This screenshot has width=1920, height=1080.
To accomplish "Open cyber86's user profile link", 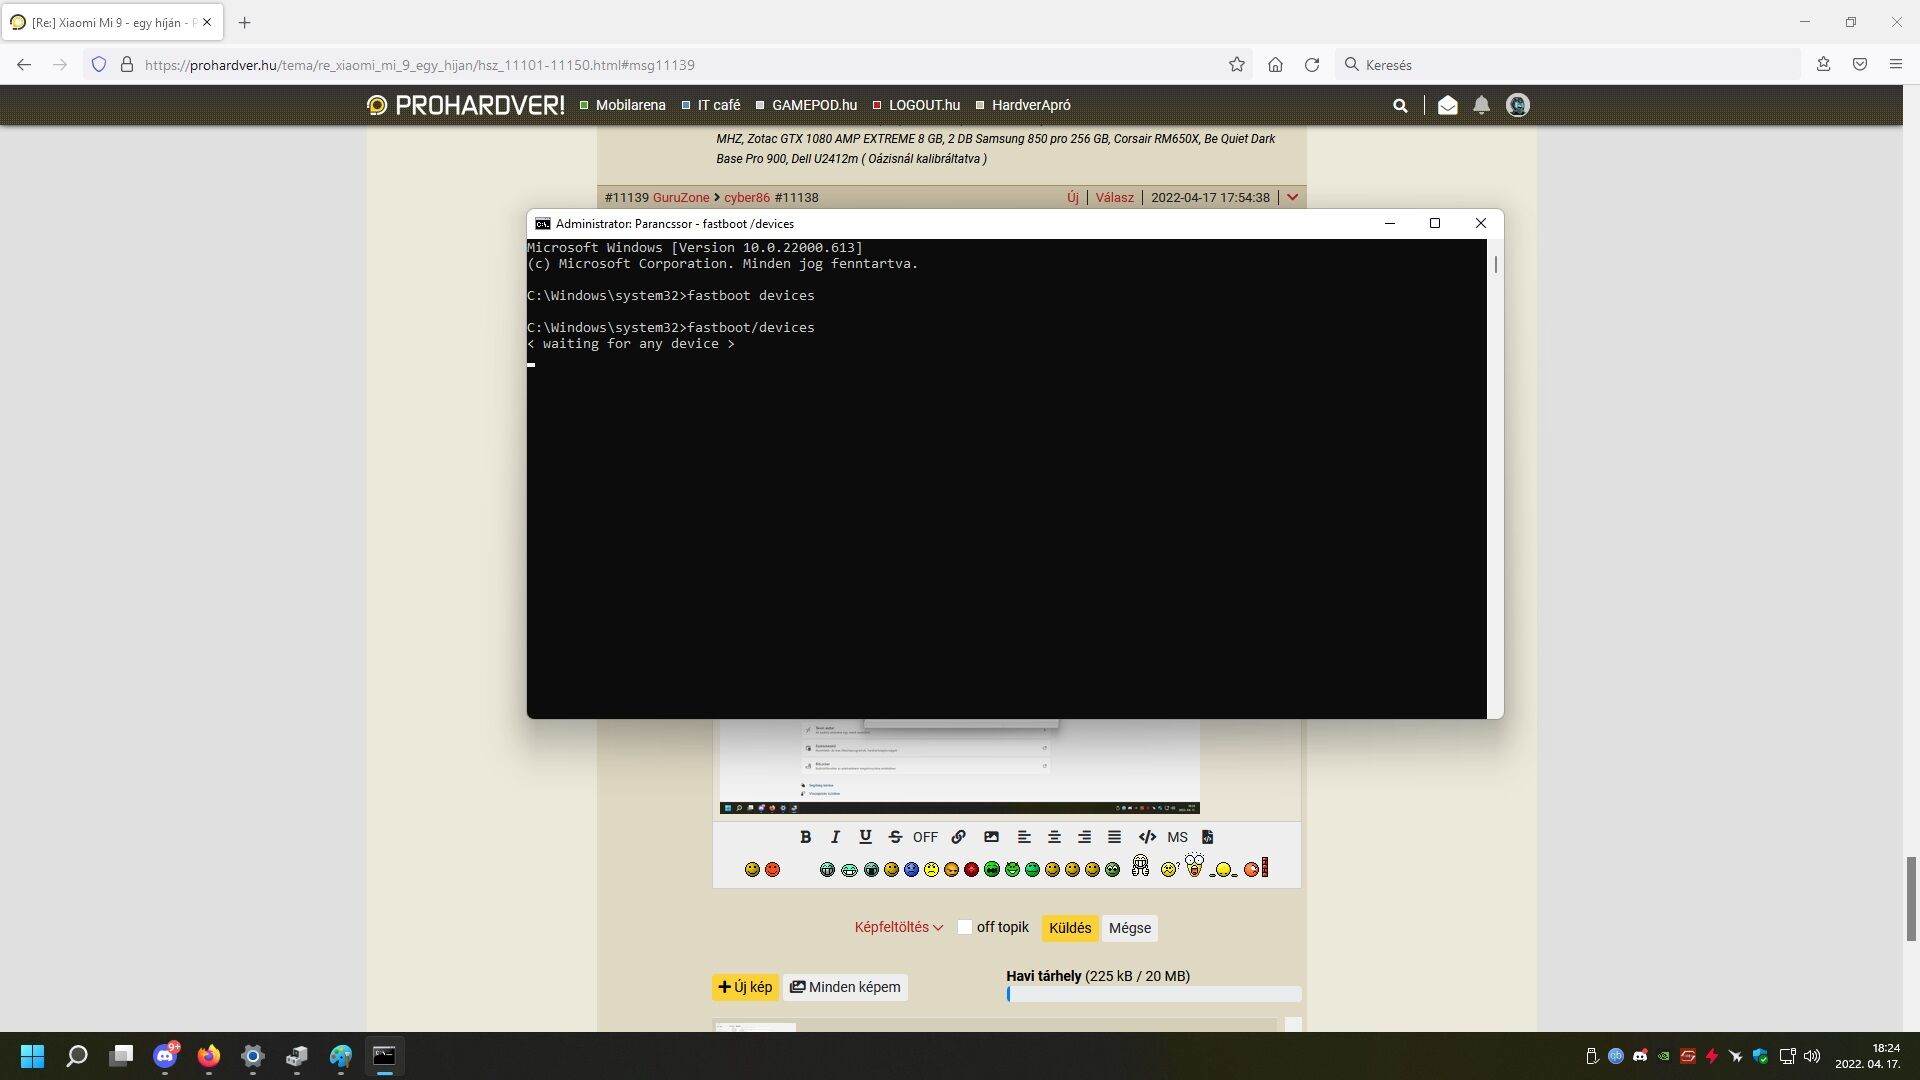I will [x=747, y=197].
